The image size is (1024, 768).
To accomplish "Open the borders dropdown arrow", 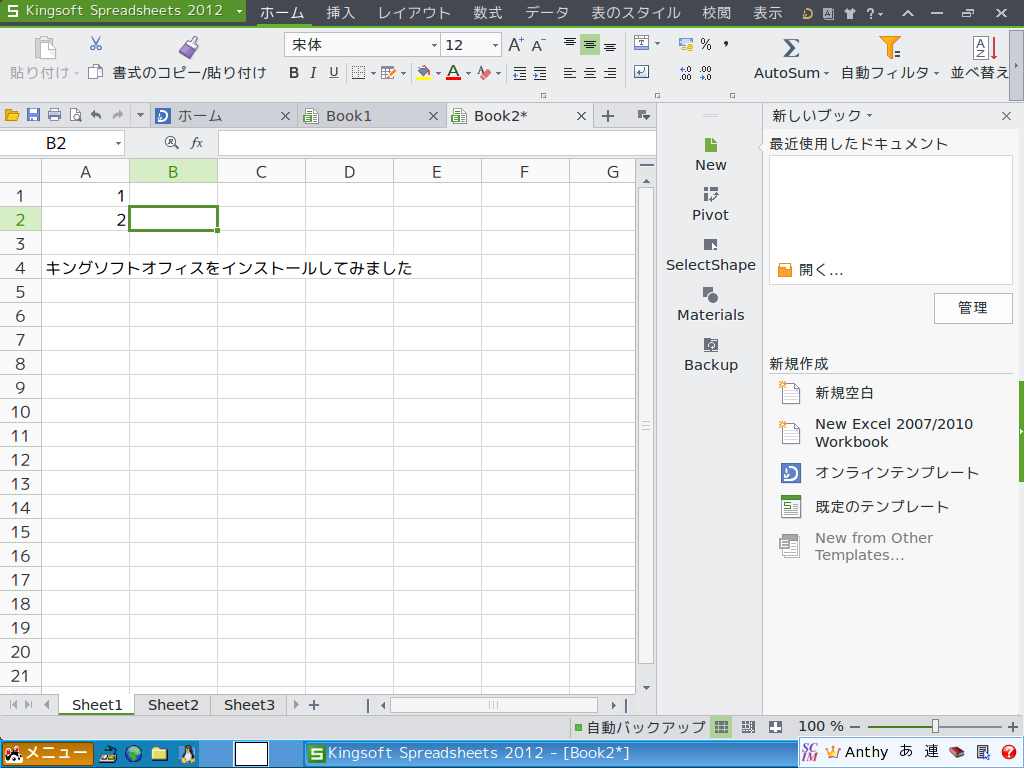I will 373,73.
